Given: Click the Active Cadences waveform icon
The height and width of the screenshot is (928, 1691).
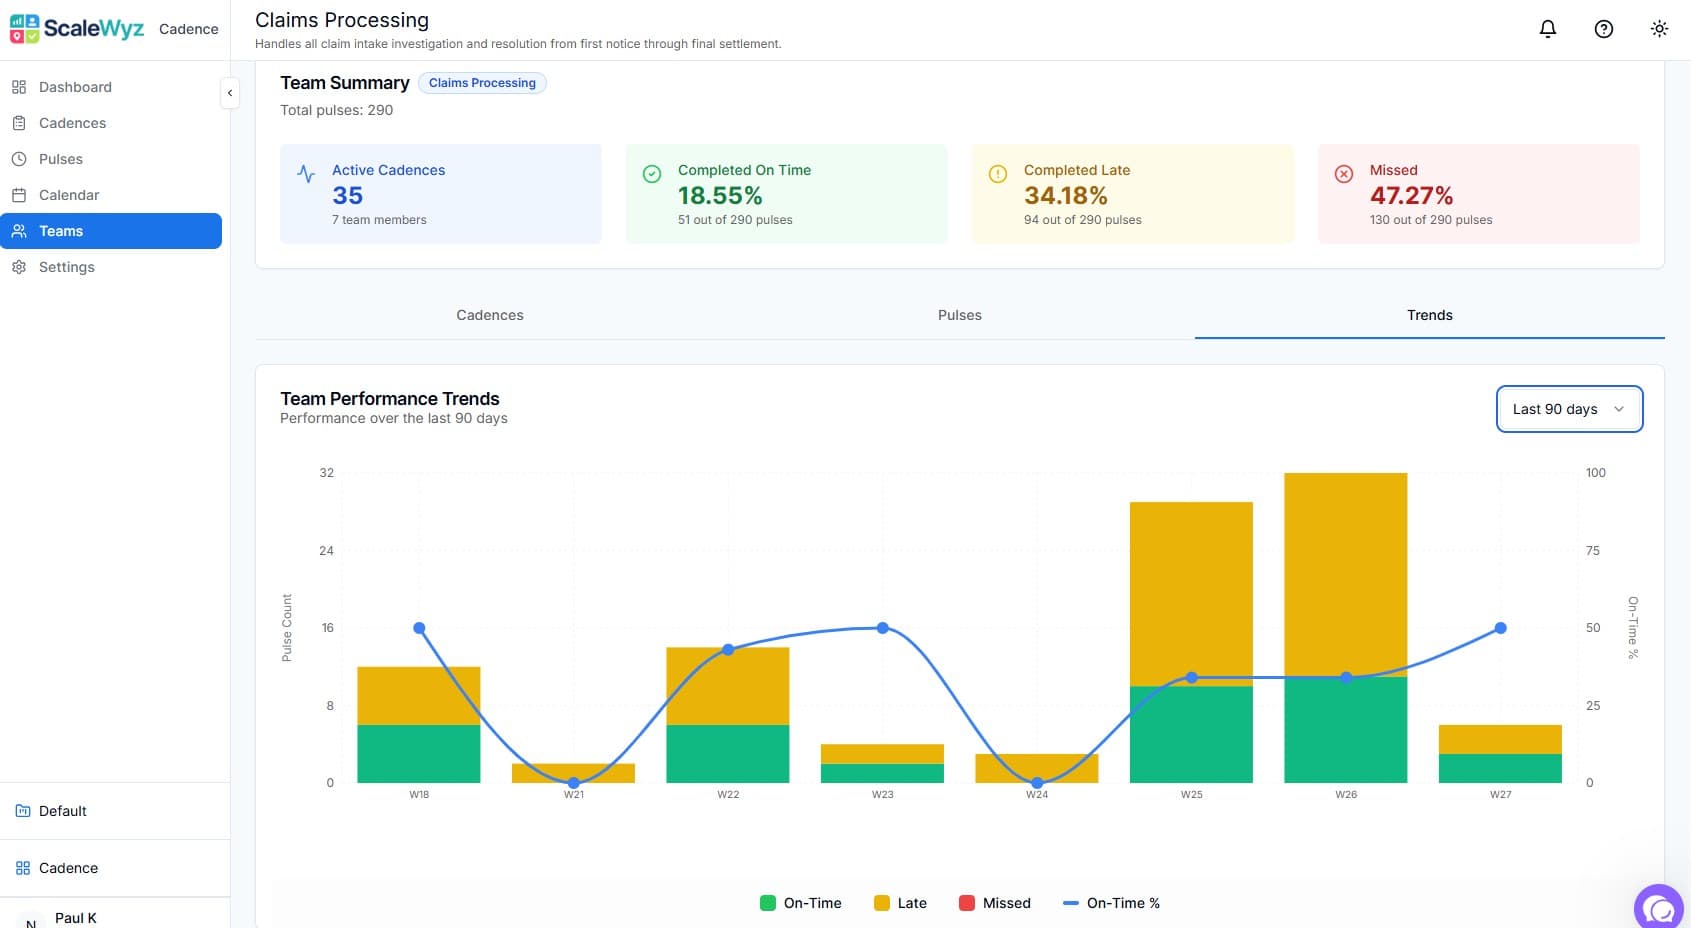Looking at the screenshot, I should pos(306,172).
